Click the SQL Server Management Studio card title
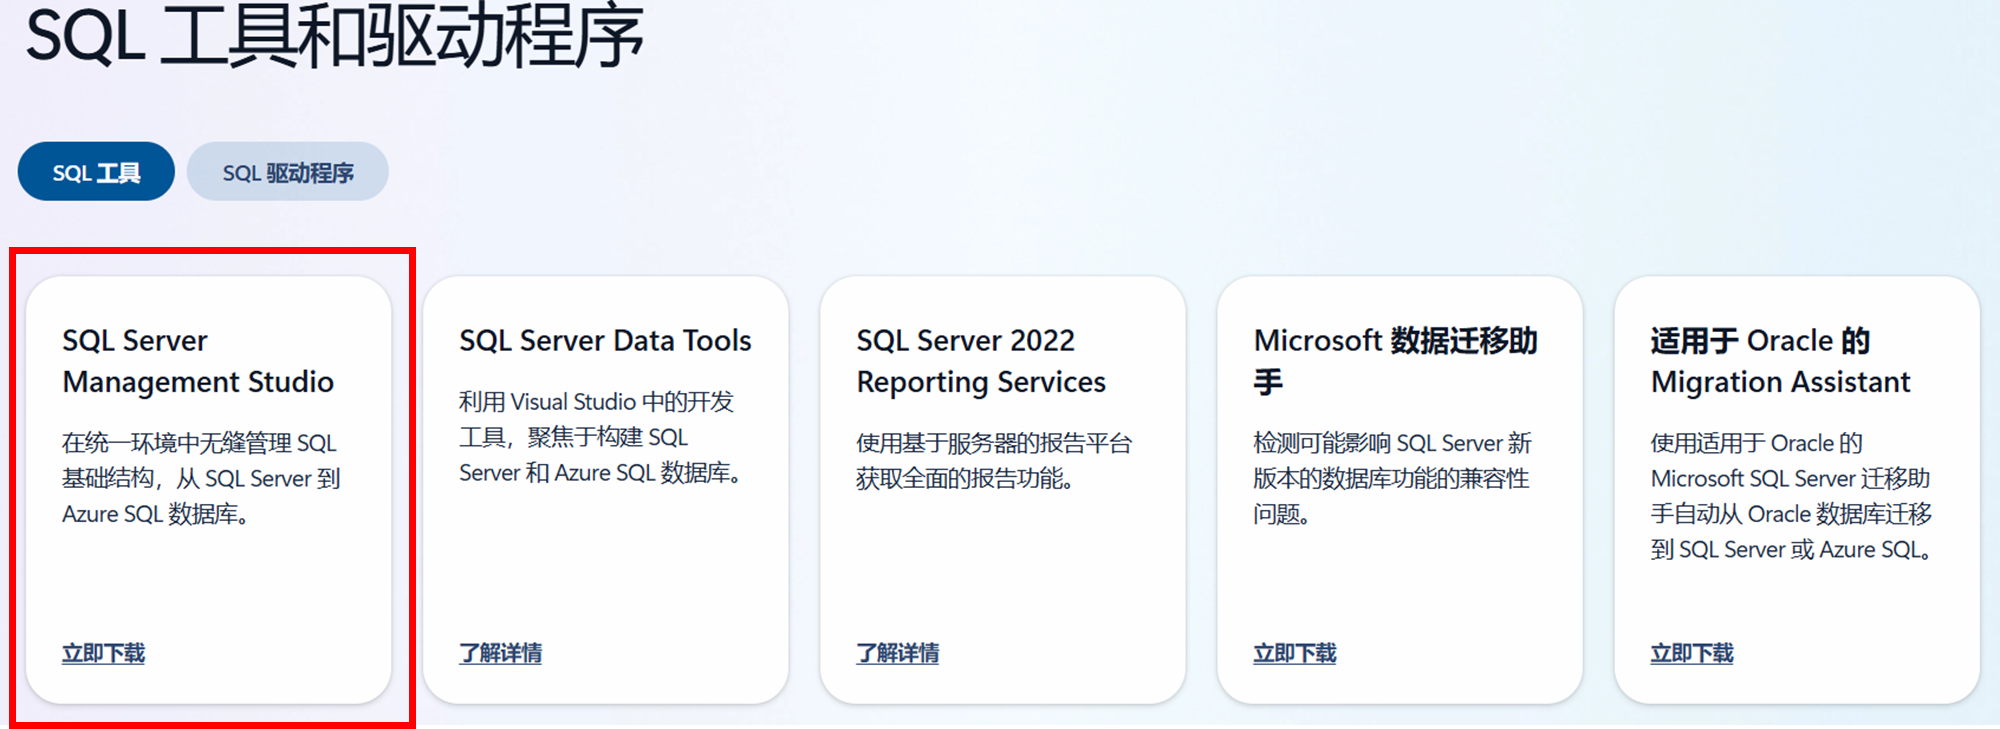2000x729 pixels. pos(198,361)
